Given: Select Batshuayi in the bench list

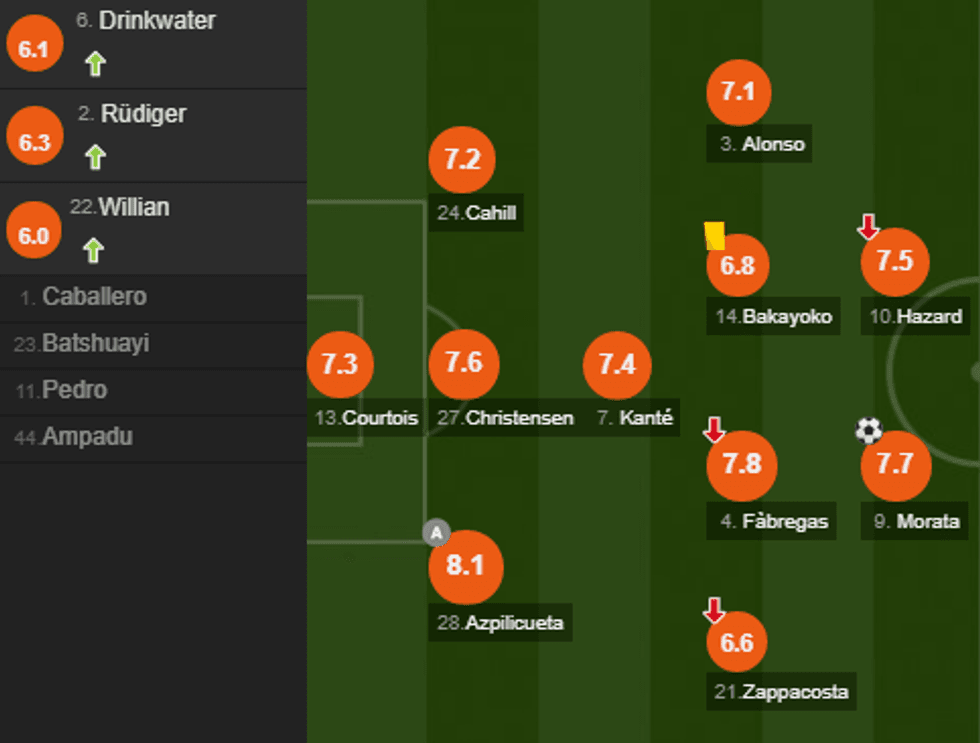Looking at the screenshot, I should coord(95,344).
